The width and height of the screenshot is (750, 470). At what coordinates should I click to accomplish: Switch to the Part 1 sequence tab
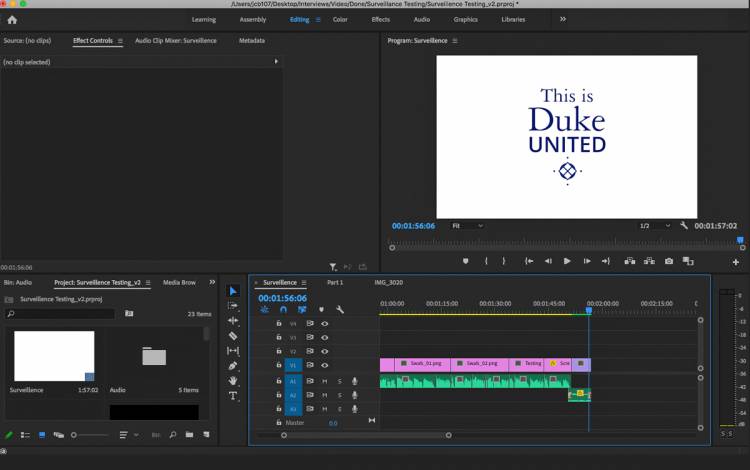coord(335,283)
